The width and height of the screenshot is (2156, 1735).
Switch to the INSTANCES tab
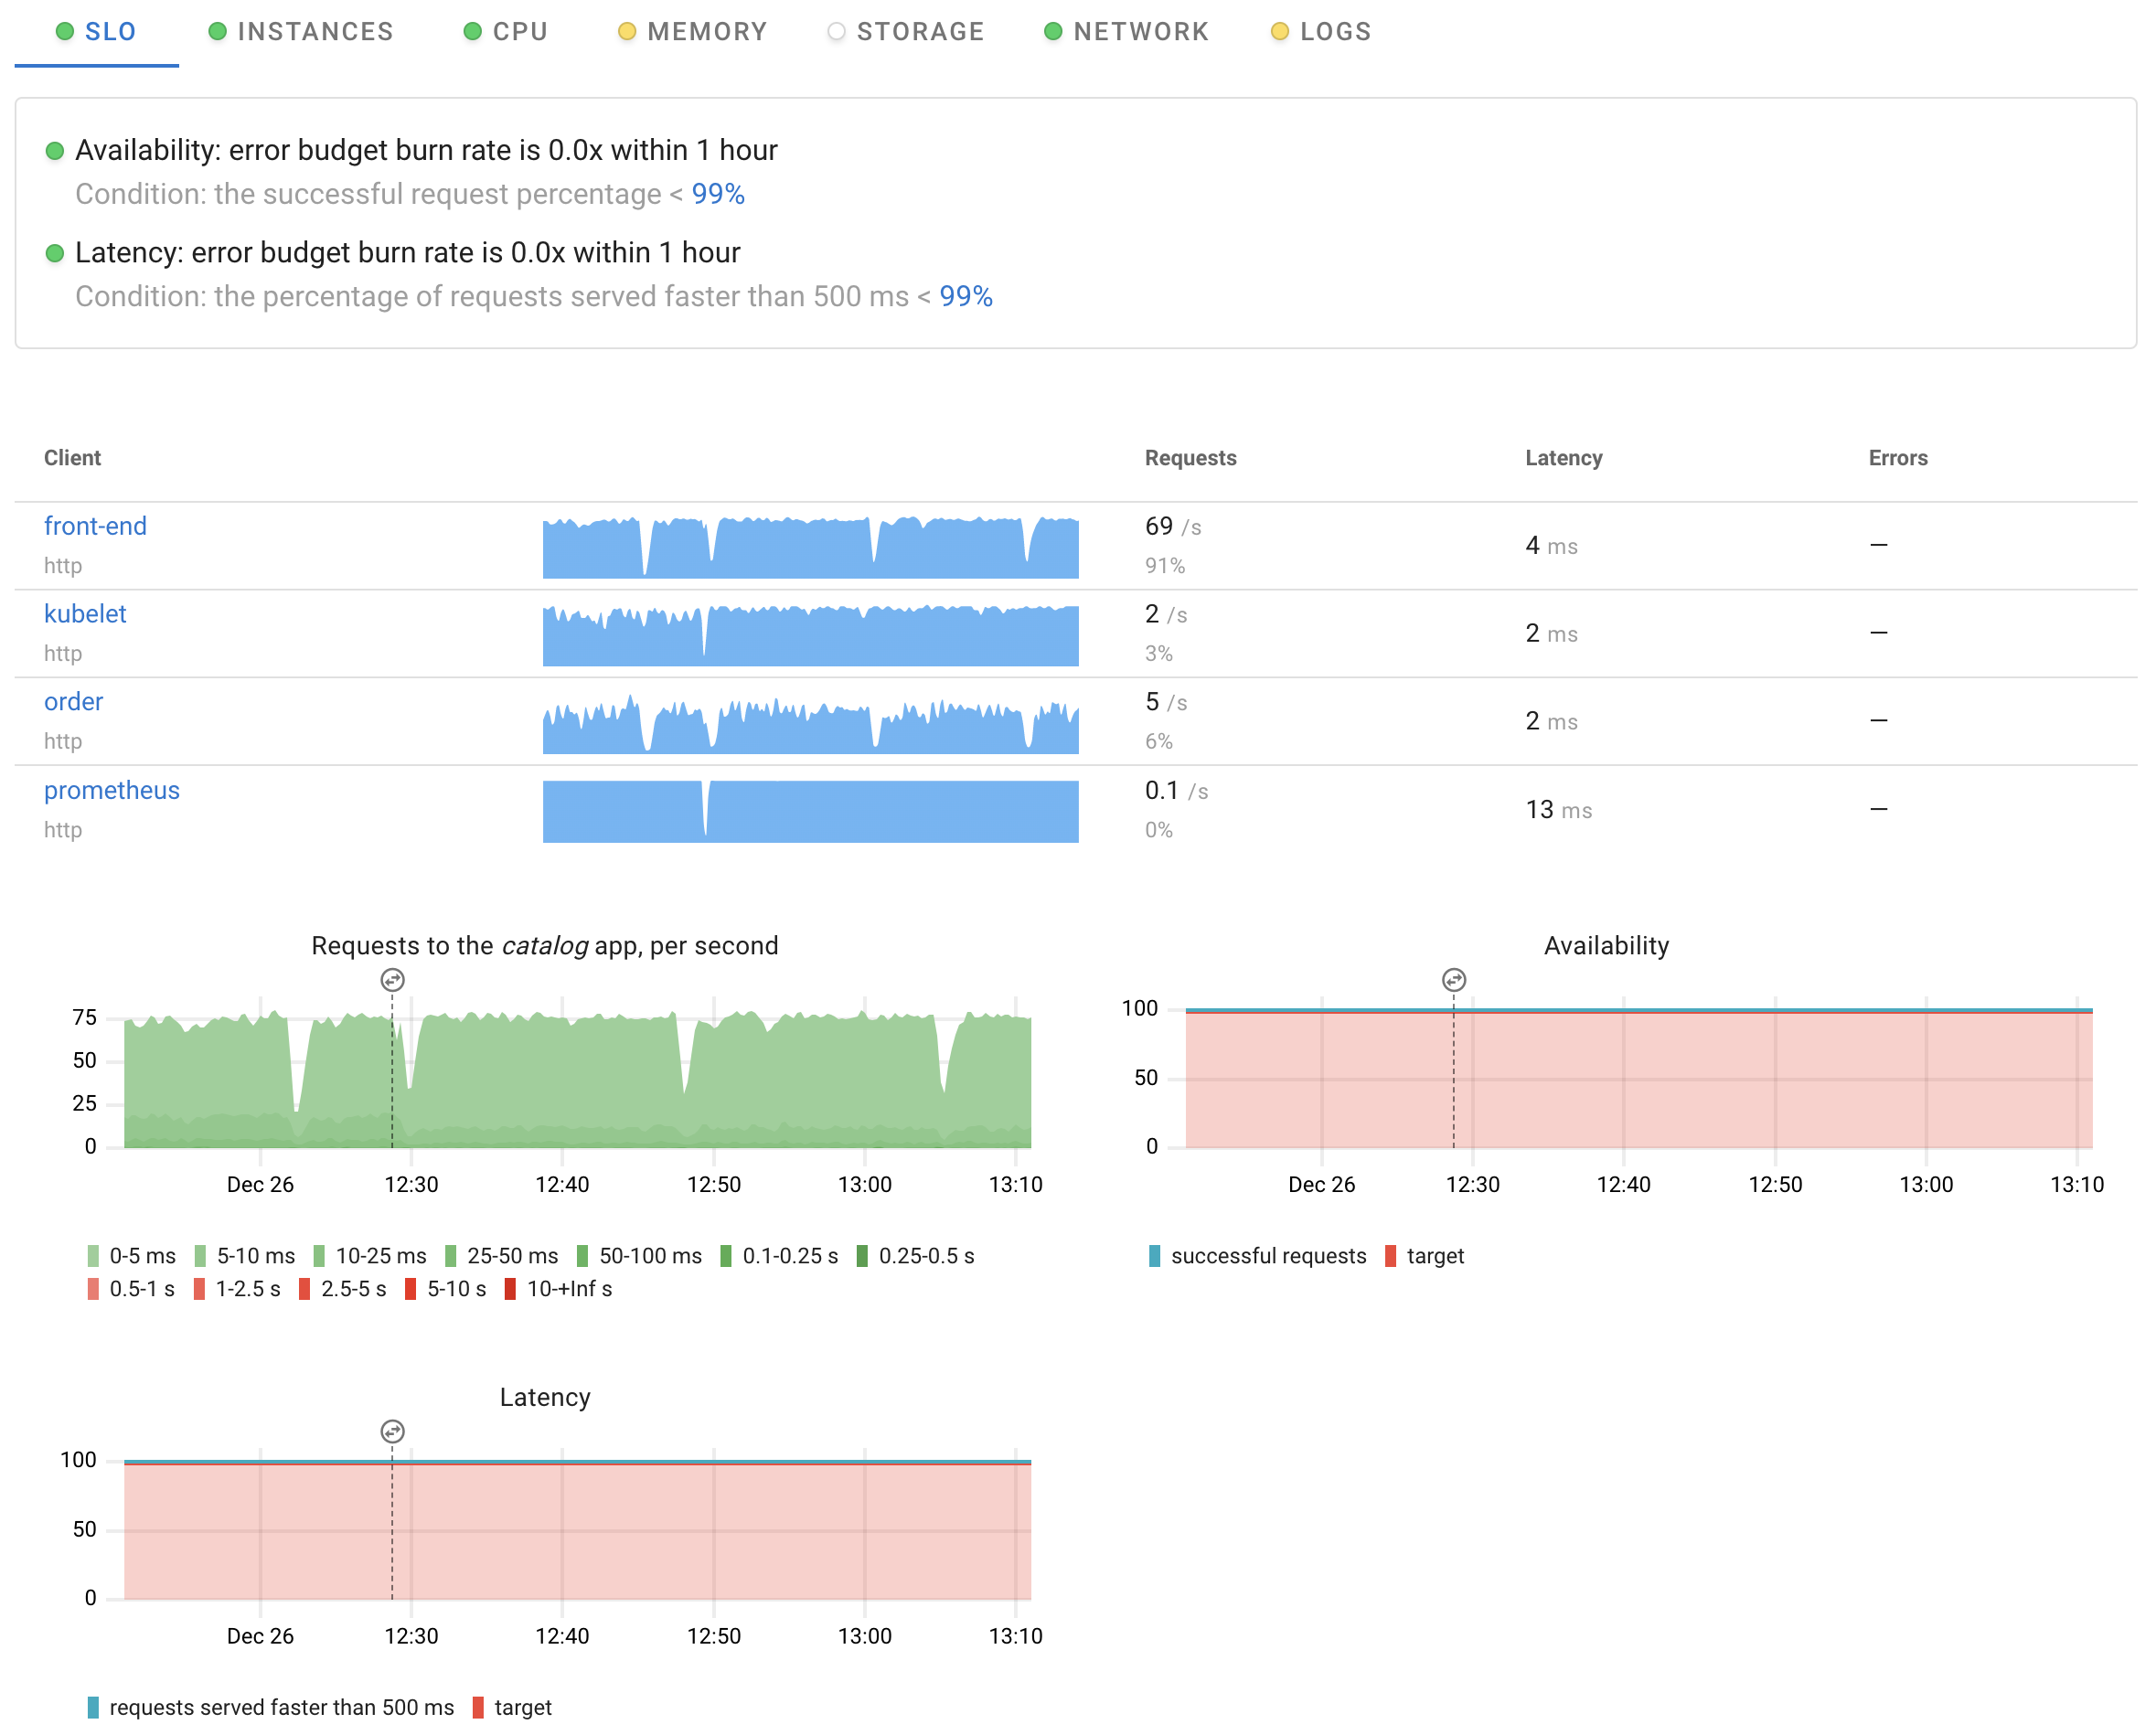301,32
